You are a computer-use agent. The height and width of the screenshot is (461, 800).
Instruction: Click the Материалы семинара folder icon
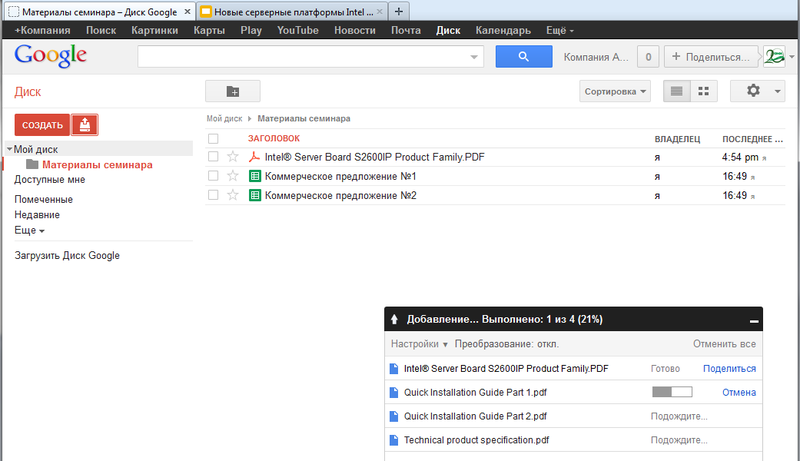pyautogui.click(x=32, y=164)
